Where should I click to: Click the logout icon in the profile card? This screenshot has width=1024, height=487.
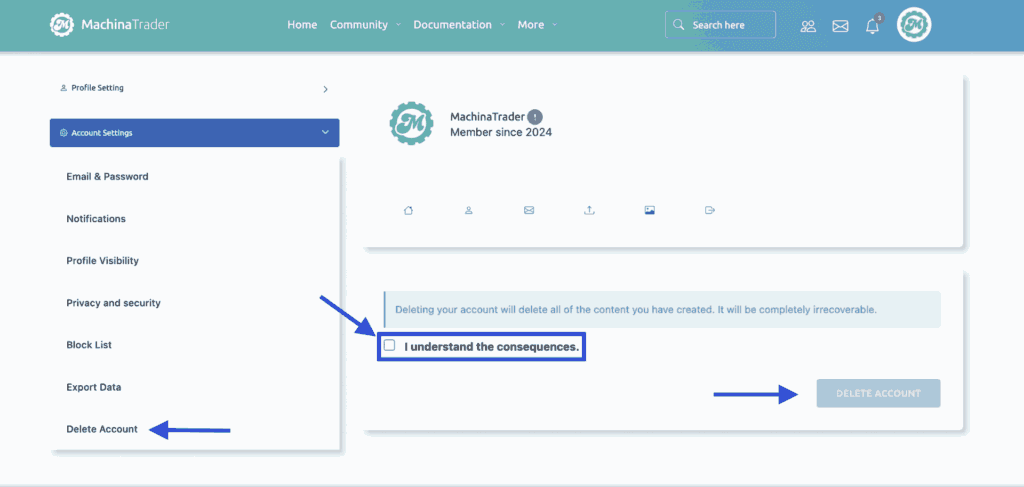[x=711, y=210]
